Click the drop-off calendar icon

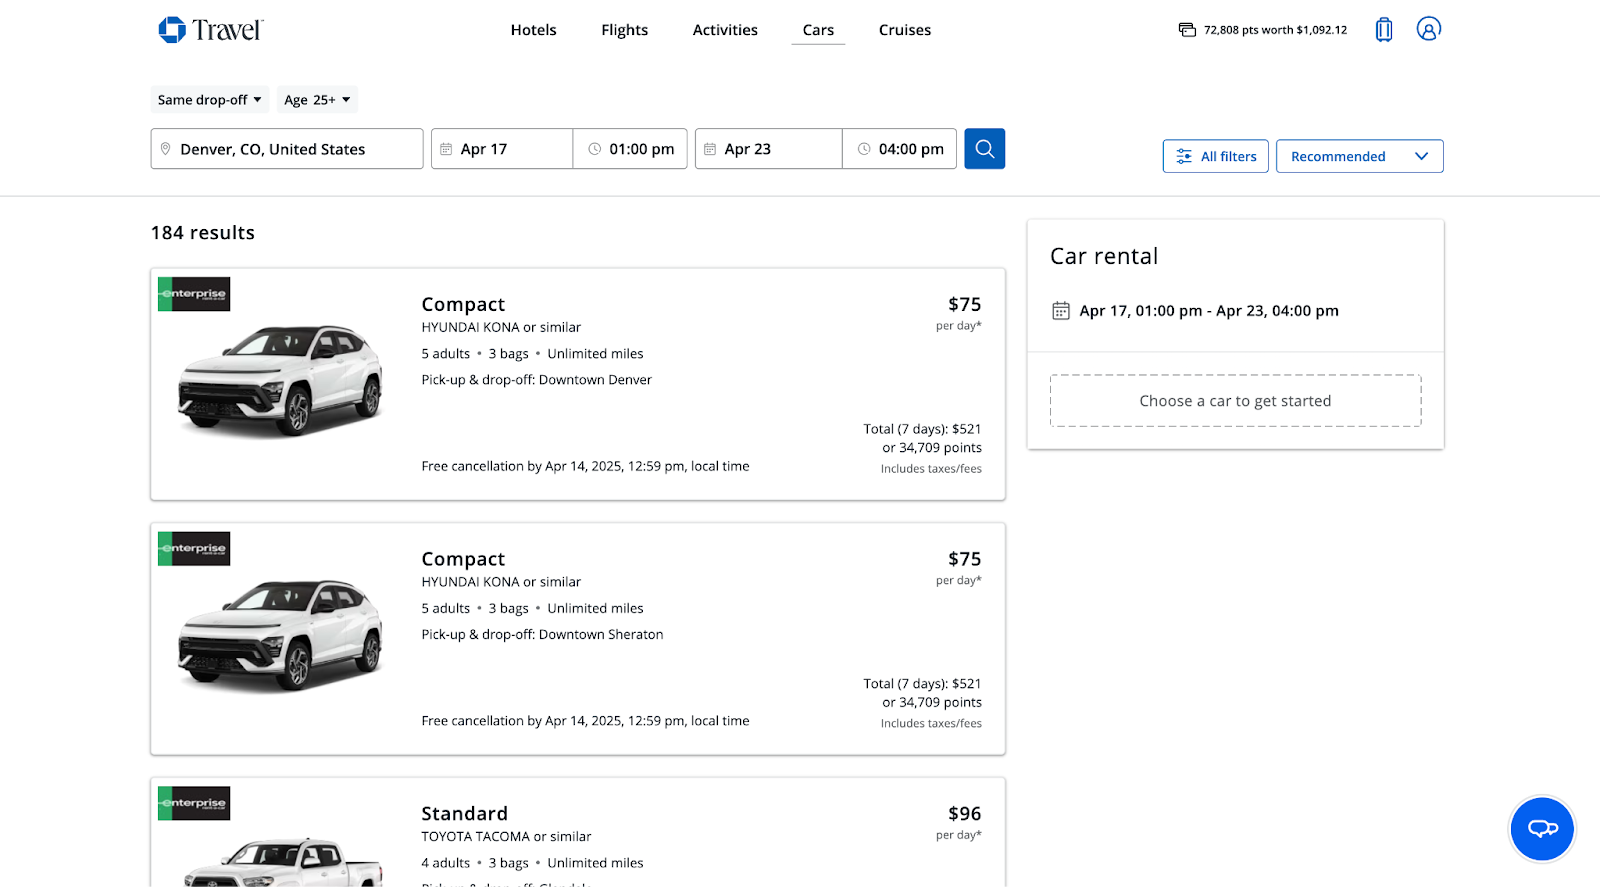[x=710, y=149]
